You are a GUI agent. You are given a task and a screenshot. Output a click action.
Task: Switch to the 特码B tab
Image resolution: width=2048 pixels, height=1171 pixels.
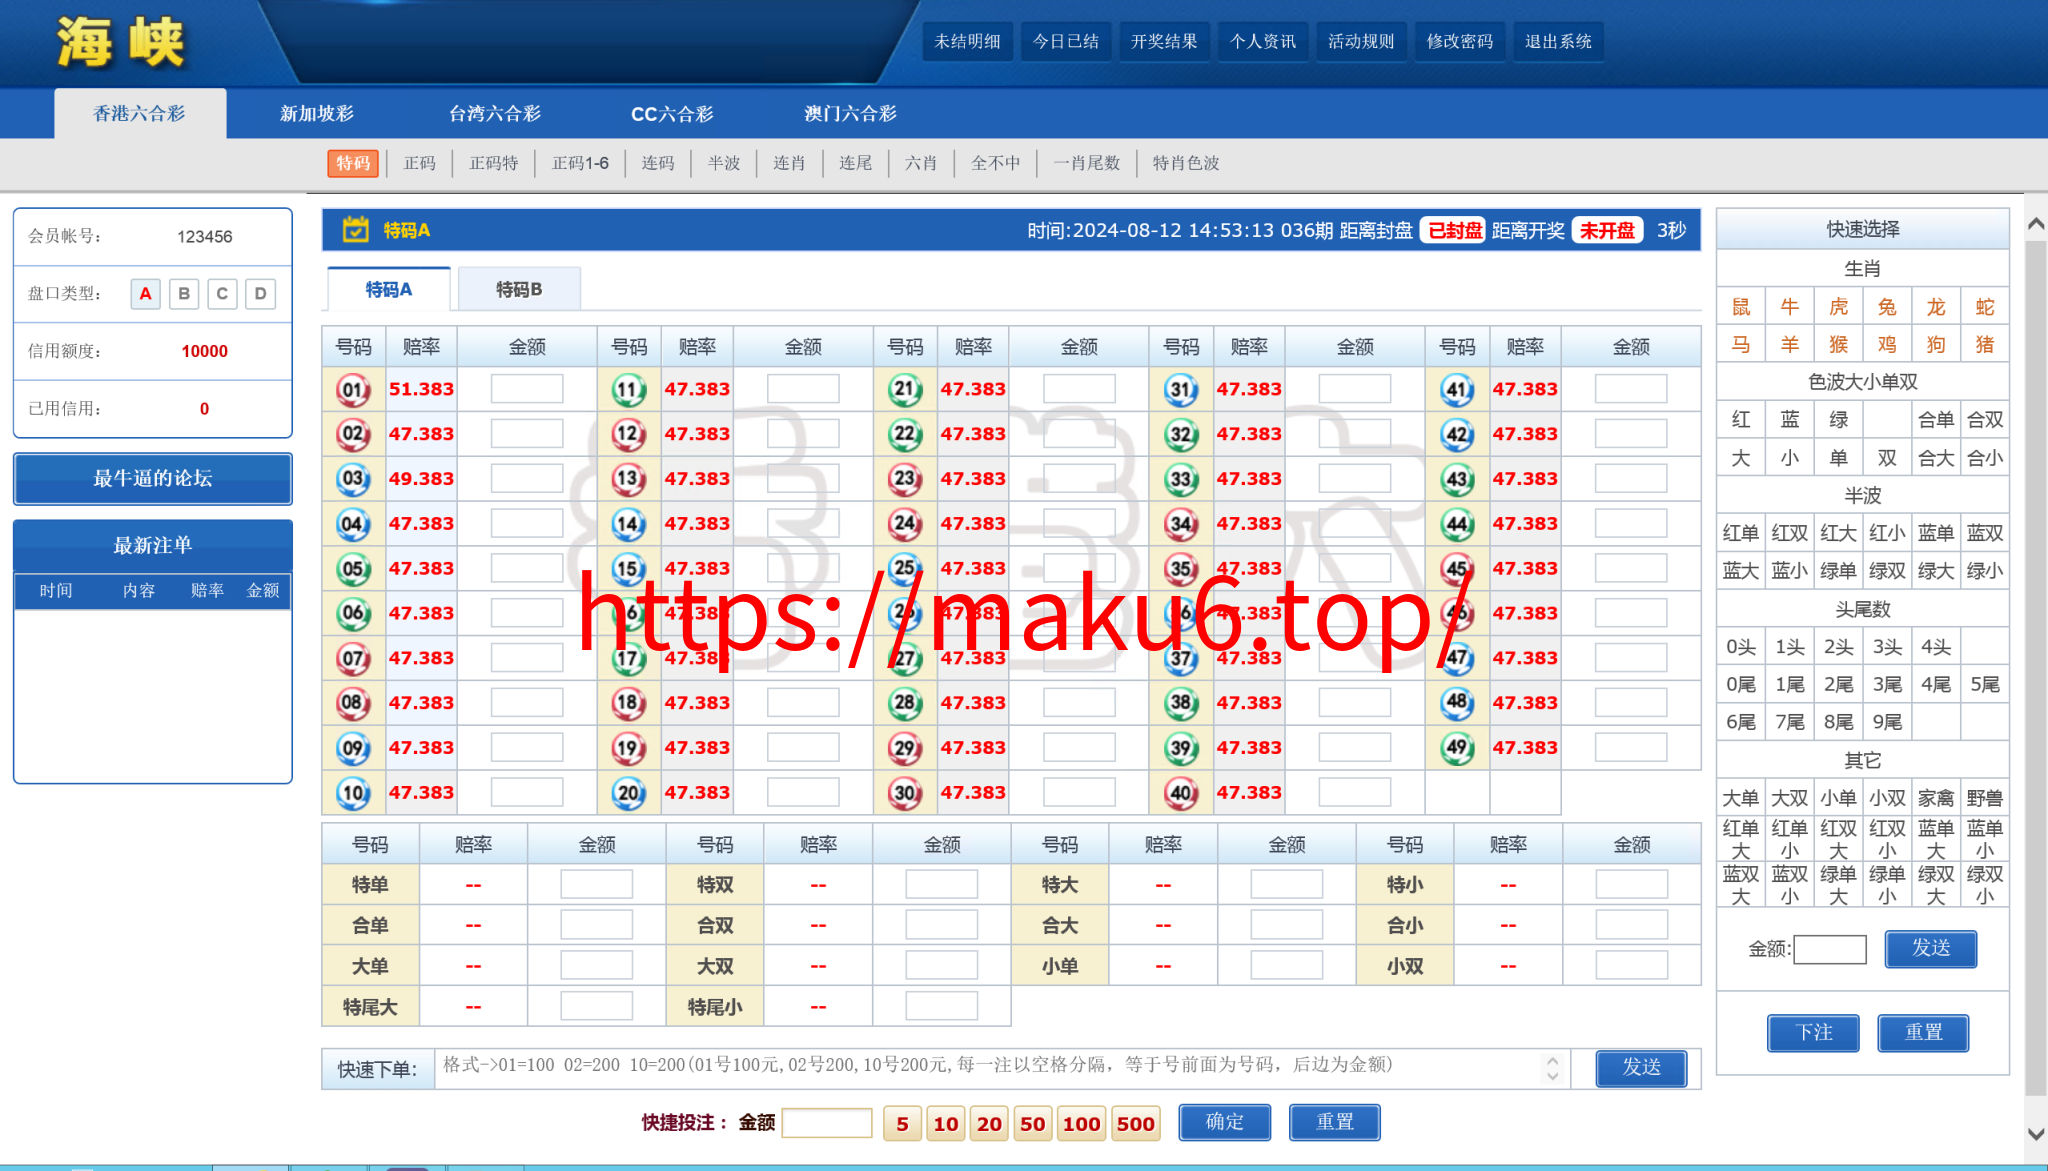[x=519, y=289]
